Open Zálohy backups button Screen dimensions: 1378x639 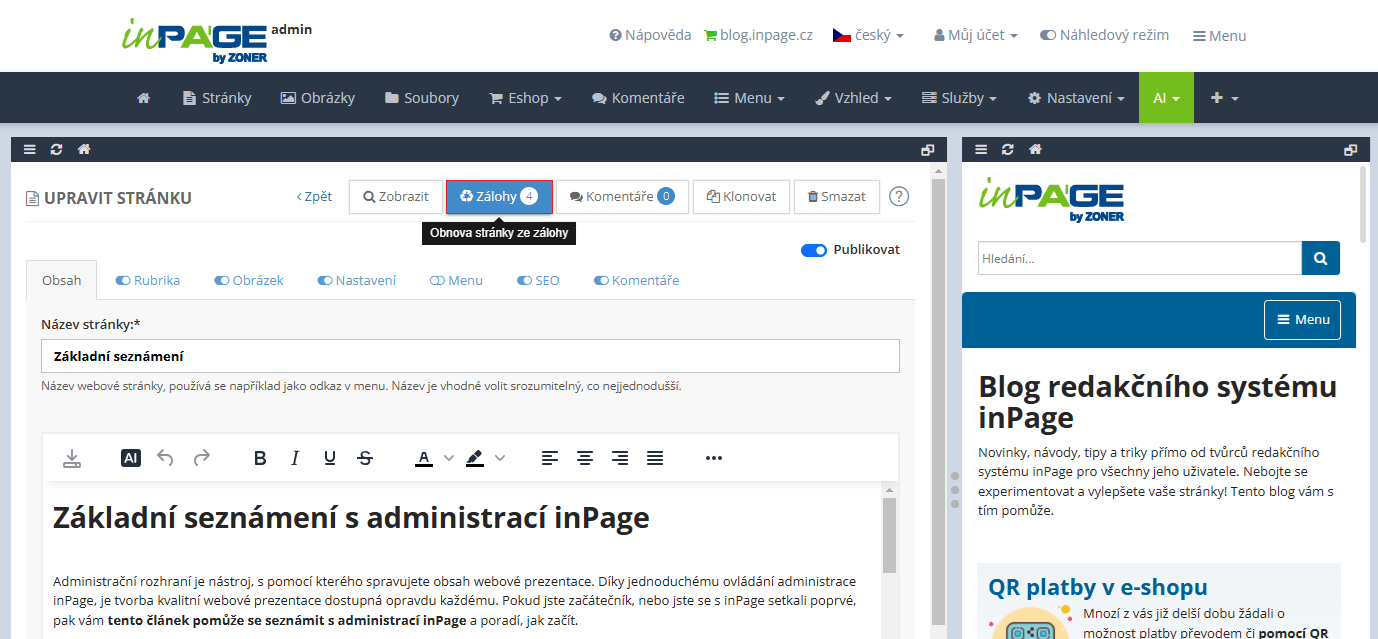click(x=499, y=197)
